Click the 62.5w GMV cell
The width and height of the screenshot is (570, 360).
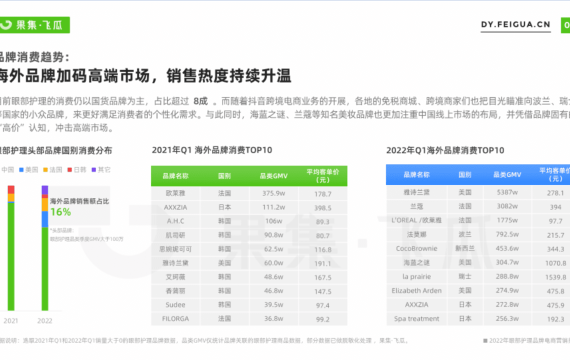click(274, 249)
